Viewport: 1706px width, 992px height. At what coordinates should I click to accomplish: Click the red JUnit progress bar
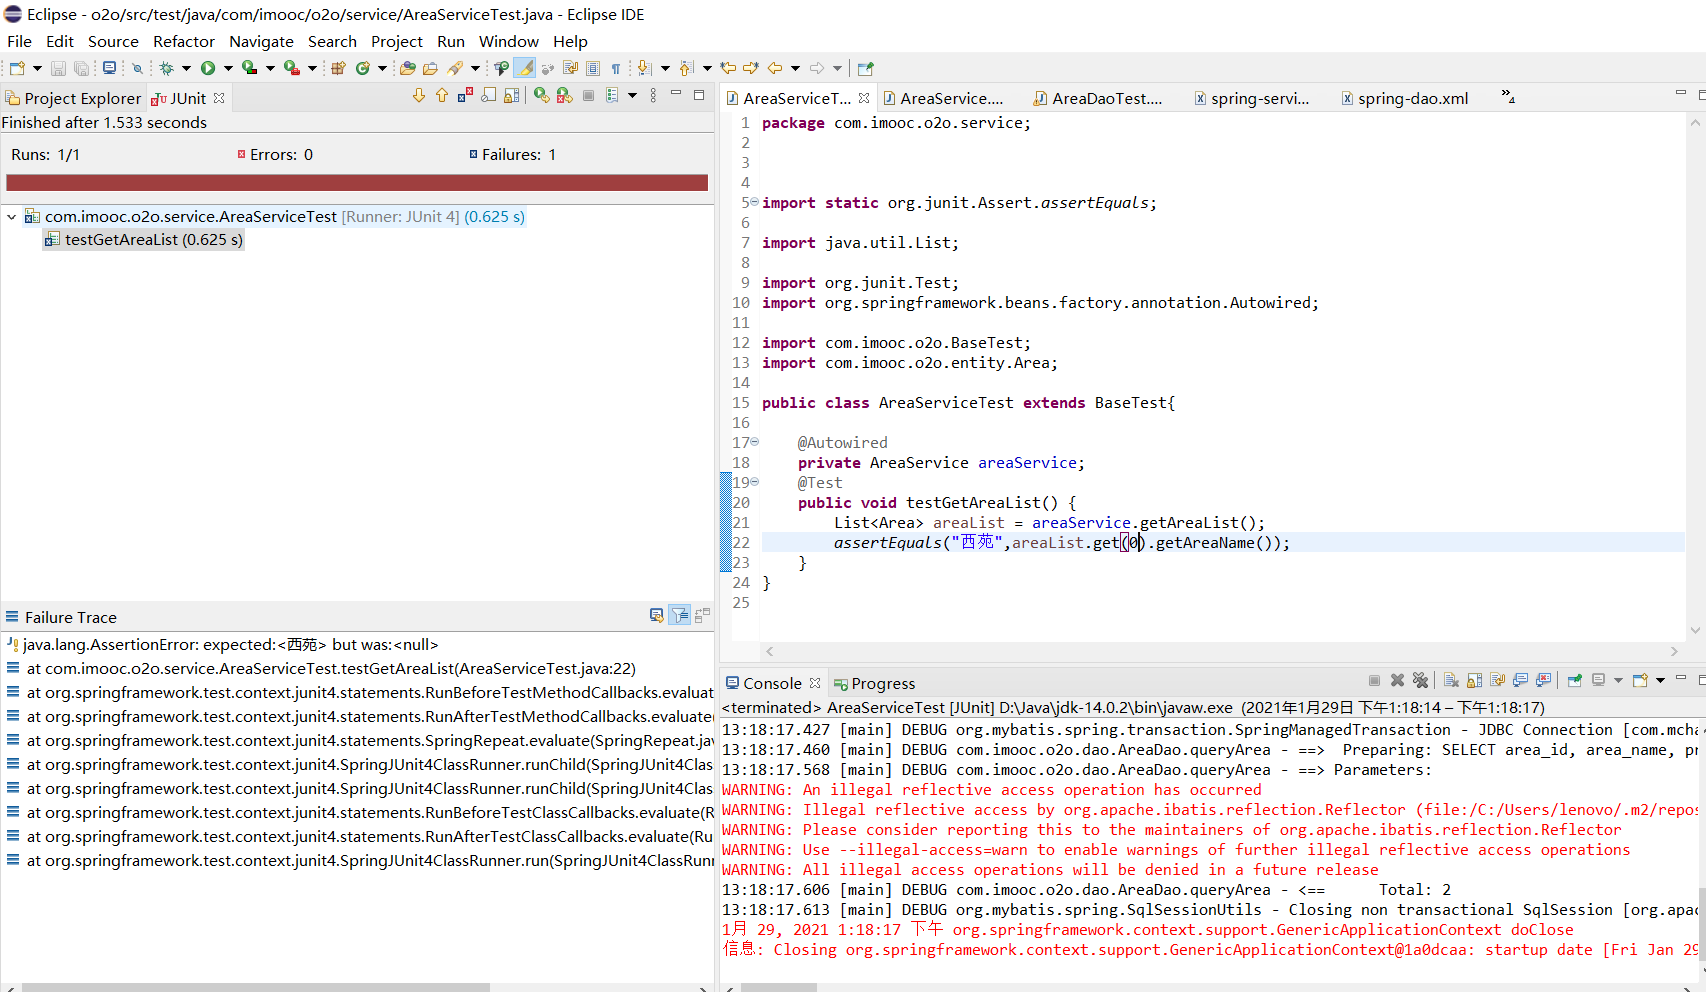tap(357, 183)
